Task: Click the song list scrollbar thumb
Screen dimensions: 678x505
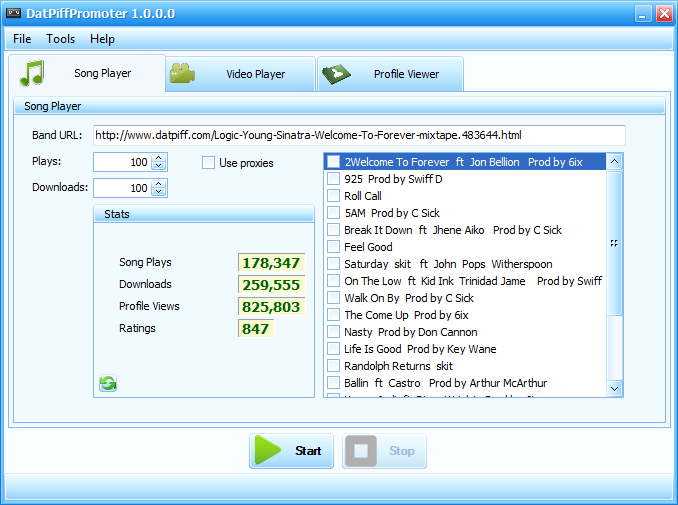Action: coord(614,243)
